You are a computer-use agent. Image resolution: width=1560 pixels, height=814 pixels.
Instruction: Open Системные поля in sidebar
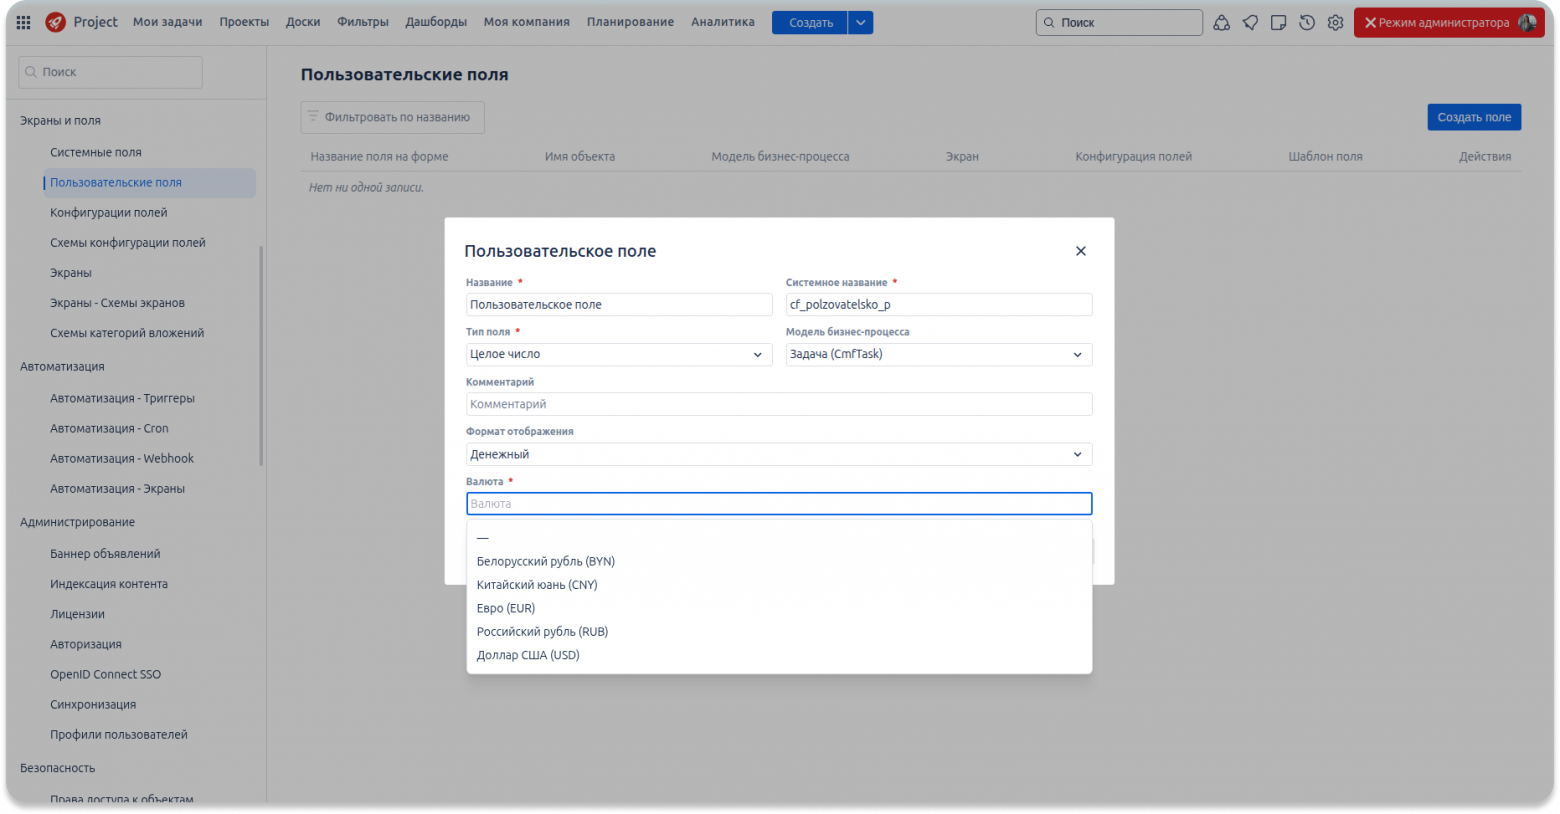96,152
